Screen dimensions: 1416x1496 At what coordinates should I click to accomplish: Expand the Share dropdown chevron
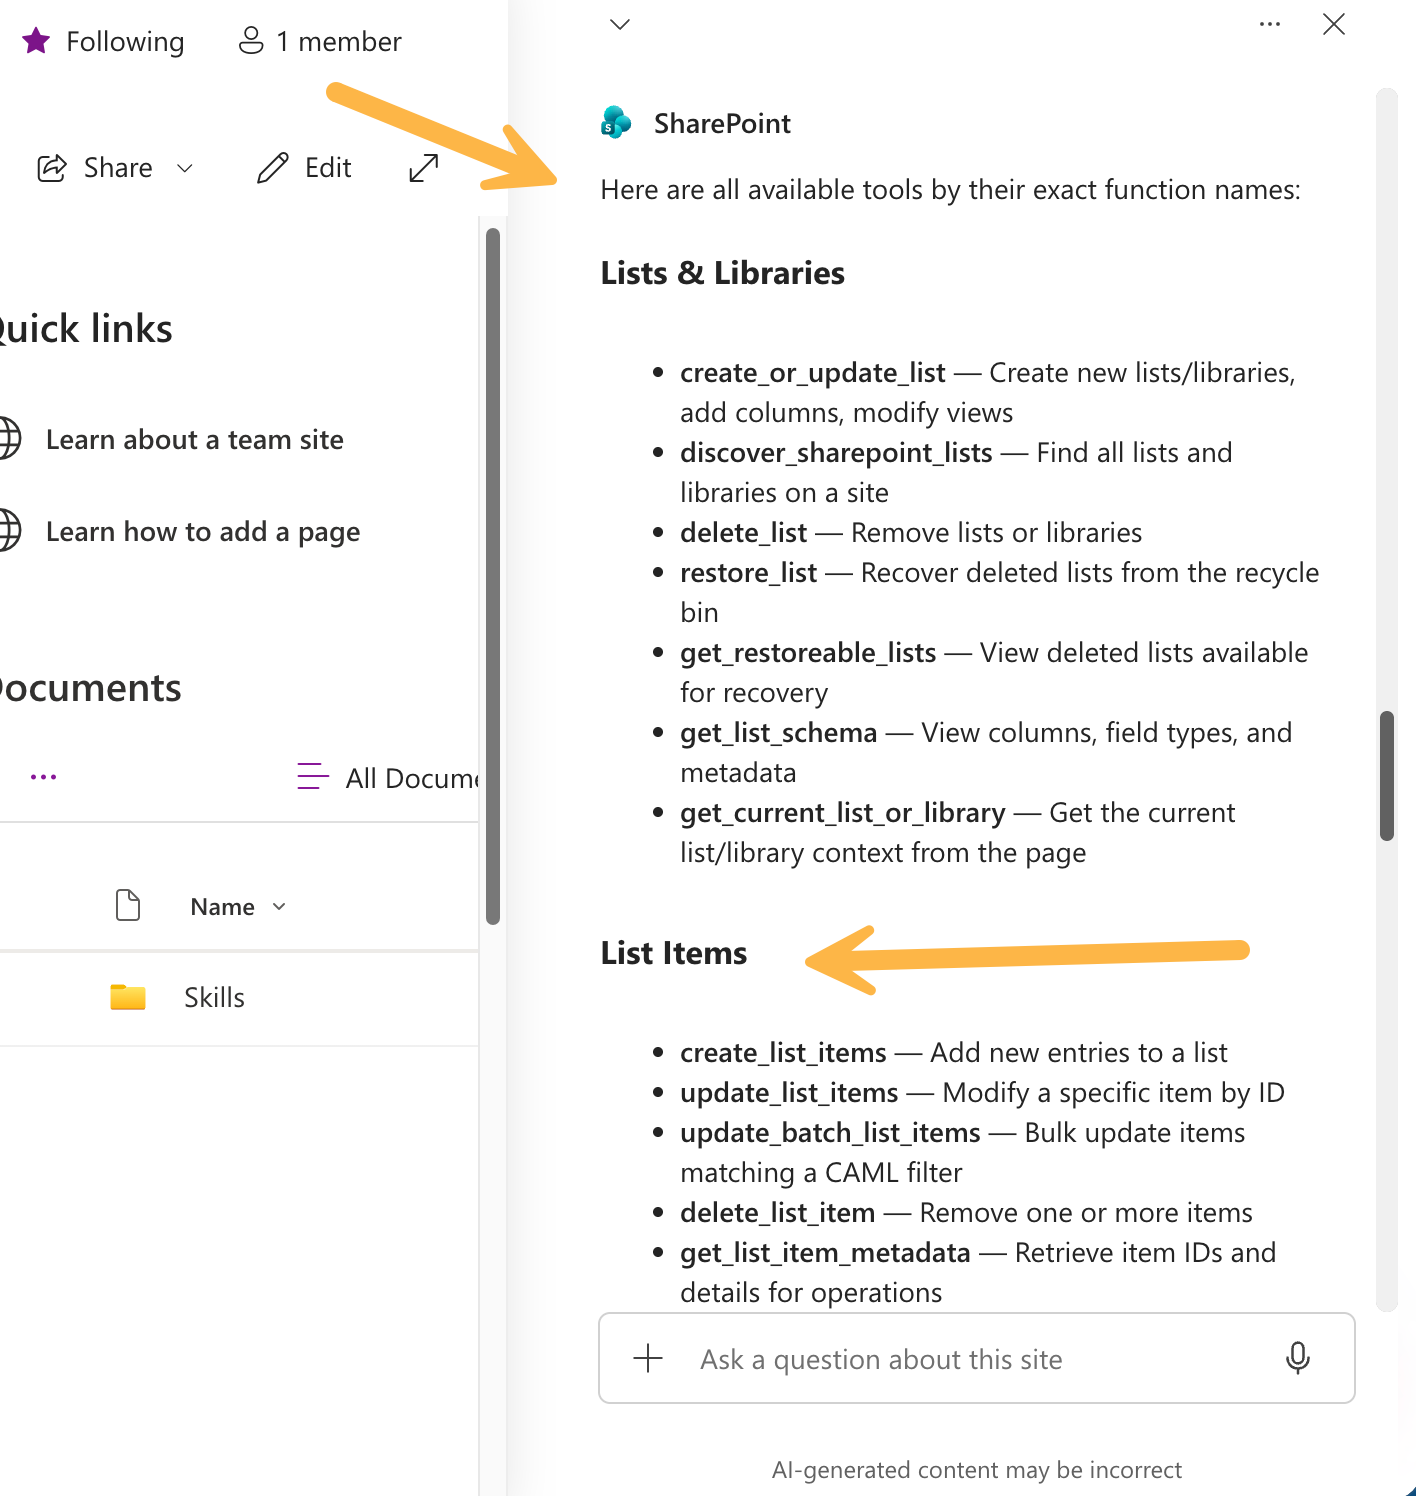(x=185, y=168)
